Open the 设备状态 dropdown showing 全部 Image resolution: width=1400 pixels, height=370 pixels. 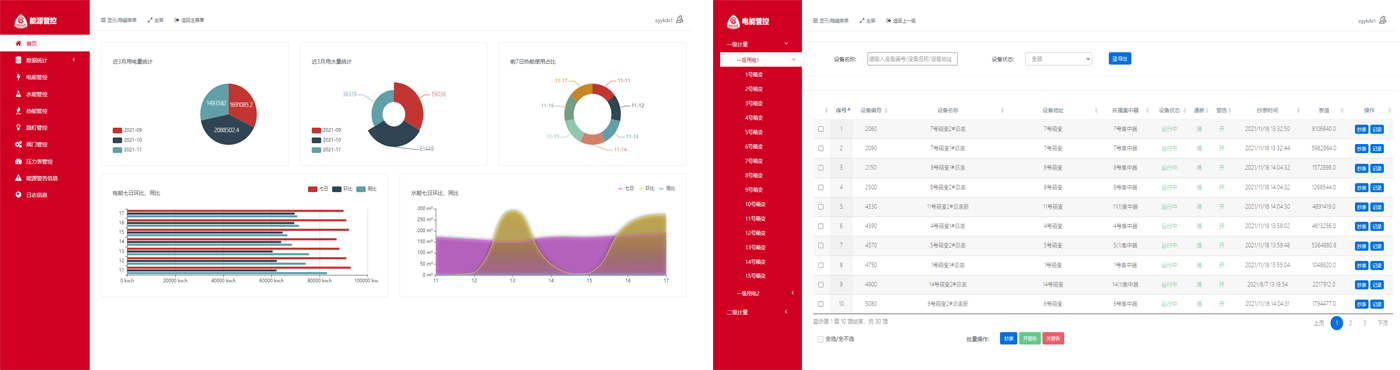[1058, 59]
